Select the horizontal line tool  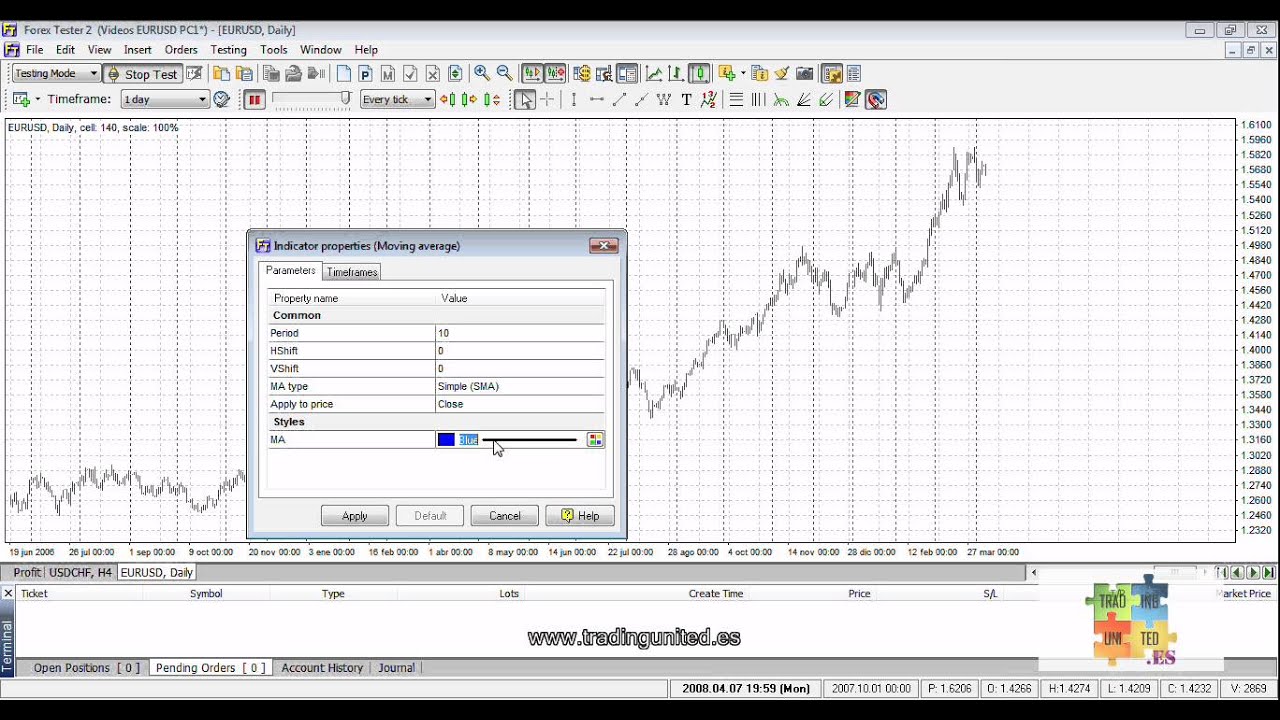point(597,99)
